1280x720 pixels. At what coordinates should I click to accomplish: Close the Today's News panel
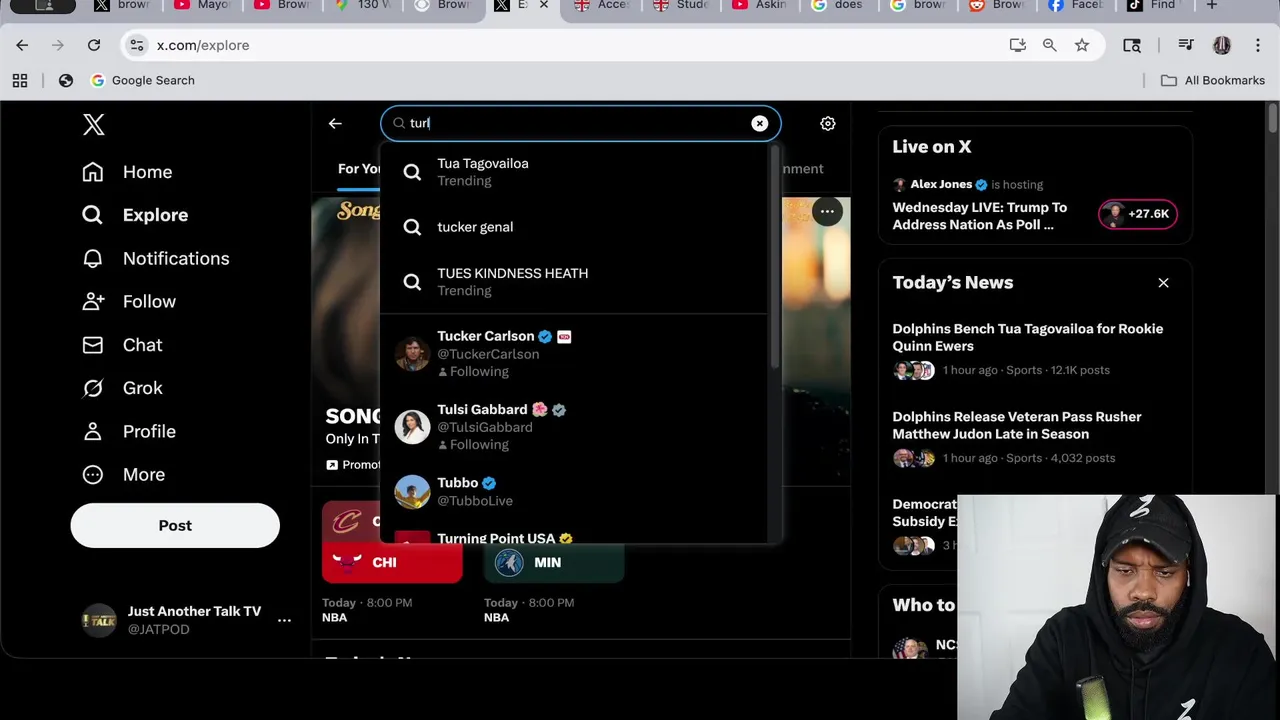click(1163, 283)
